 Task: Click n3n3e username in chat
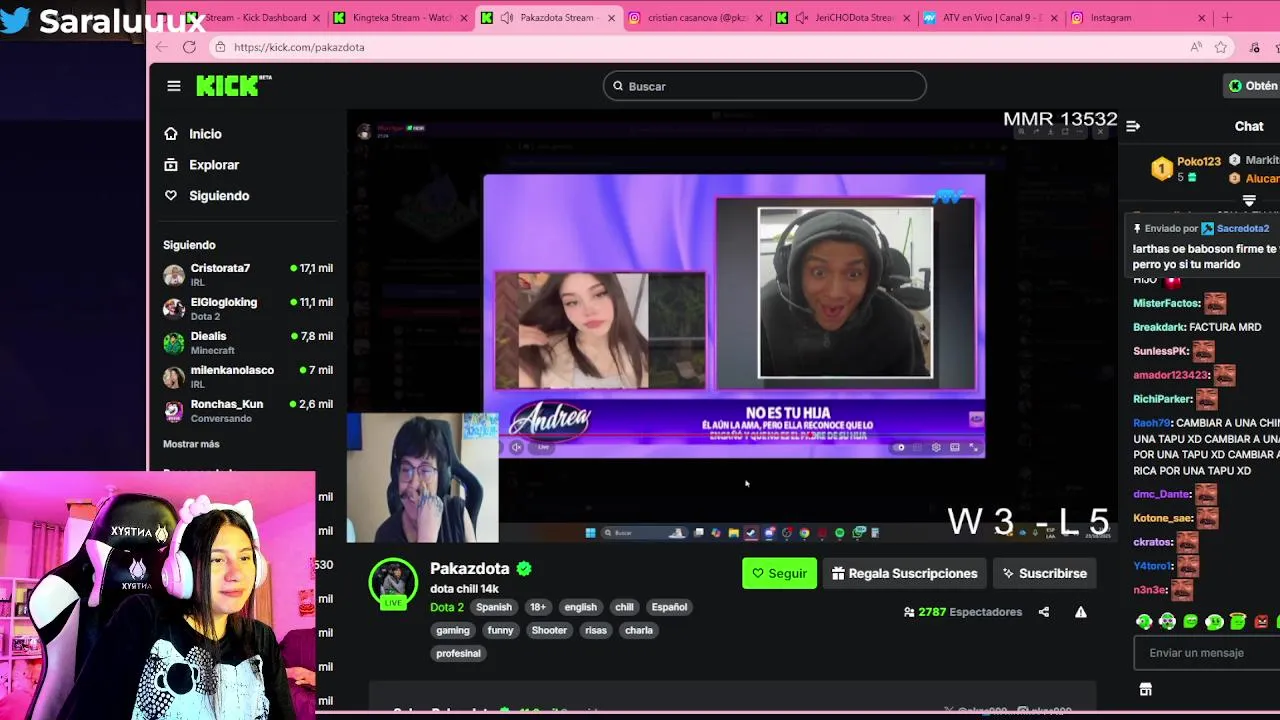coord(1150,590)
